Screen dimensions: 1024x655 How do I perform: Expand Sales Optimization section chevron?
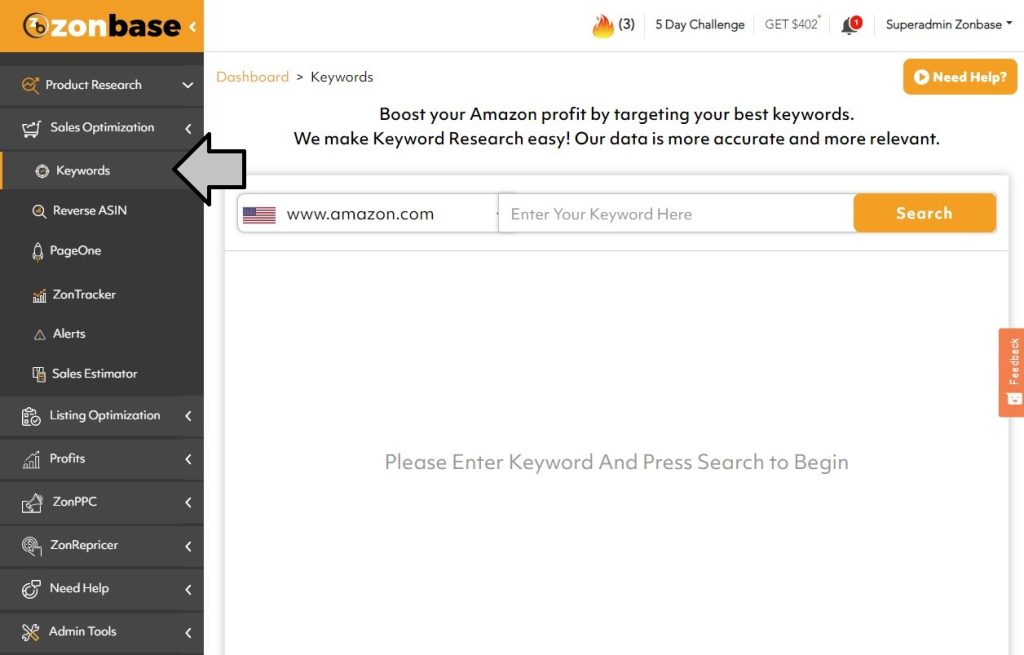pyautogui.click(x=188, y=129)
